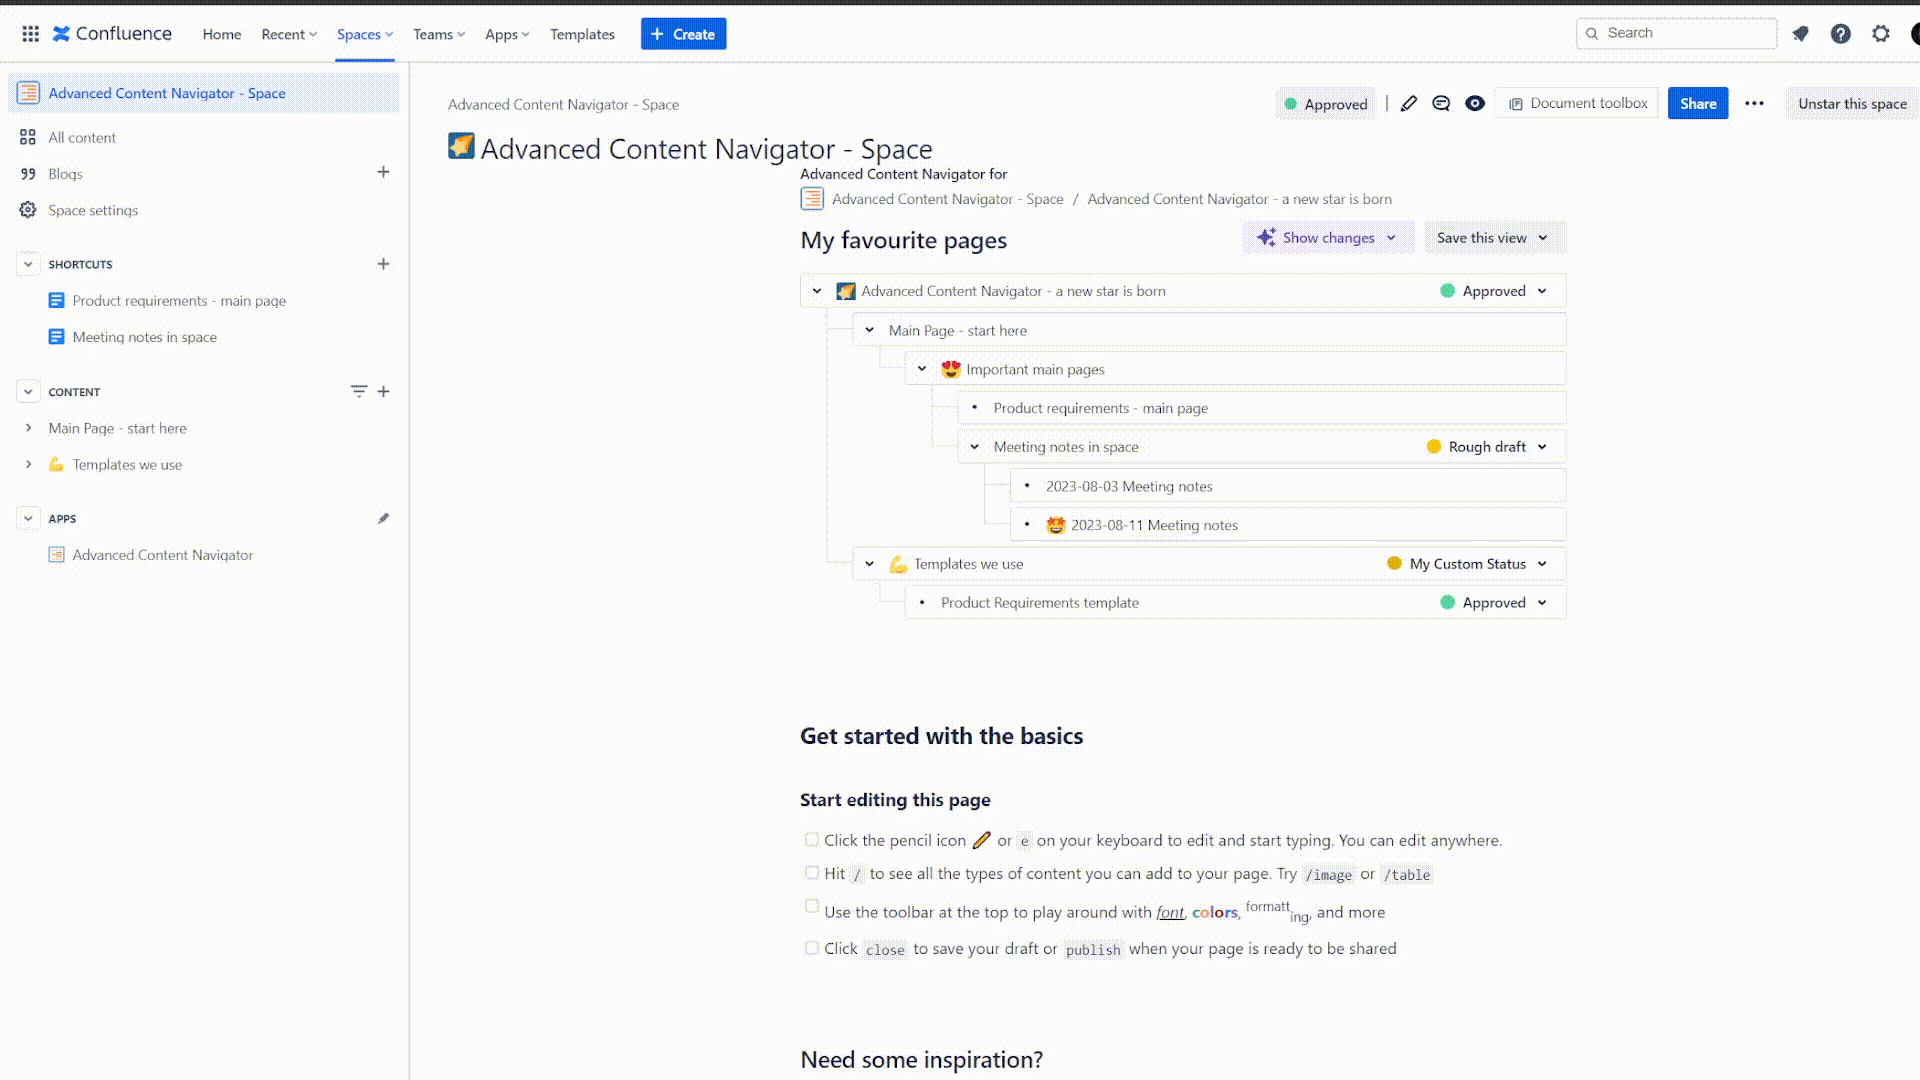
Task: Open the more actions ellipsis menu
Action: [x=1754, y=104]
